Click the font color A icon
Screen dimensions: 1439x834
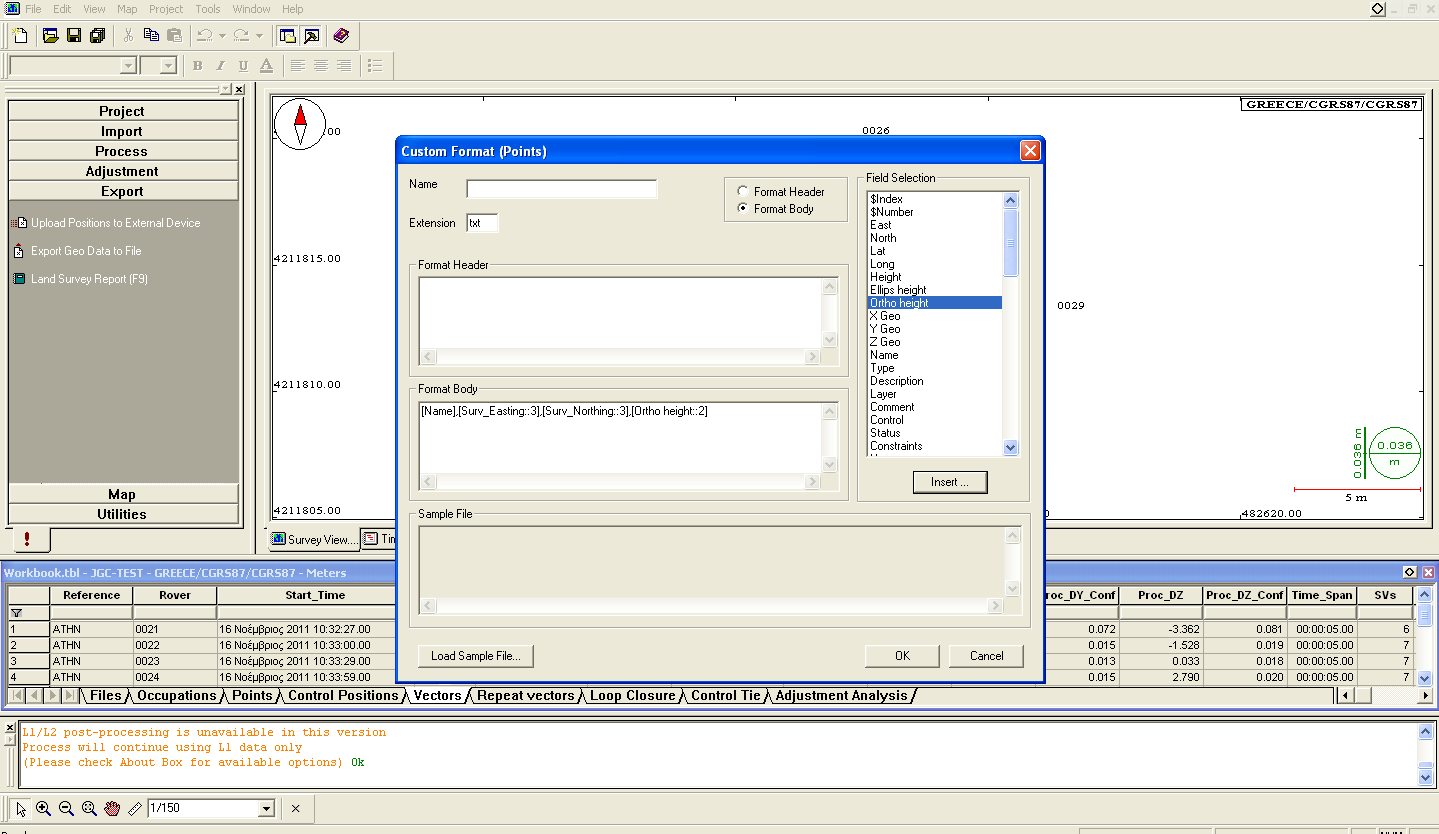point(266,66)
